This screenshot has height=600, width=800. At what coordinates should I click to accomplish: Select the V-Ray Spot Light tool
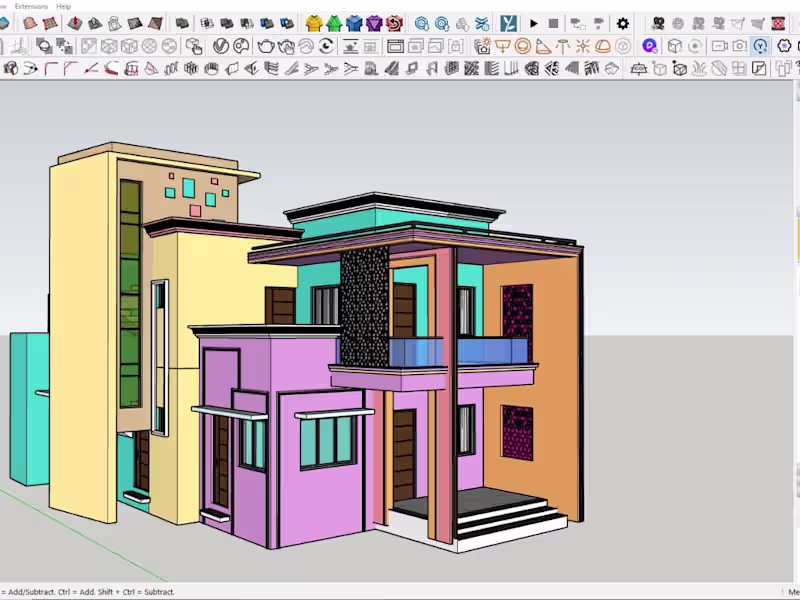(543, 46)
